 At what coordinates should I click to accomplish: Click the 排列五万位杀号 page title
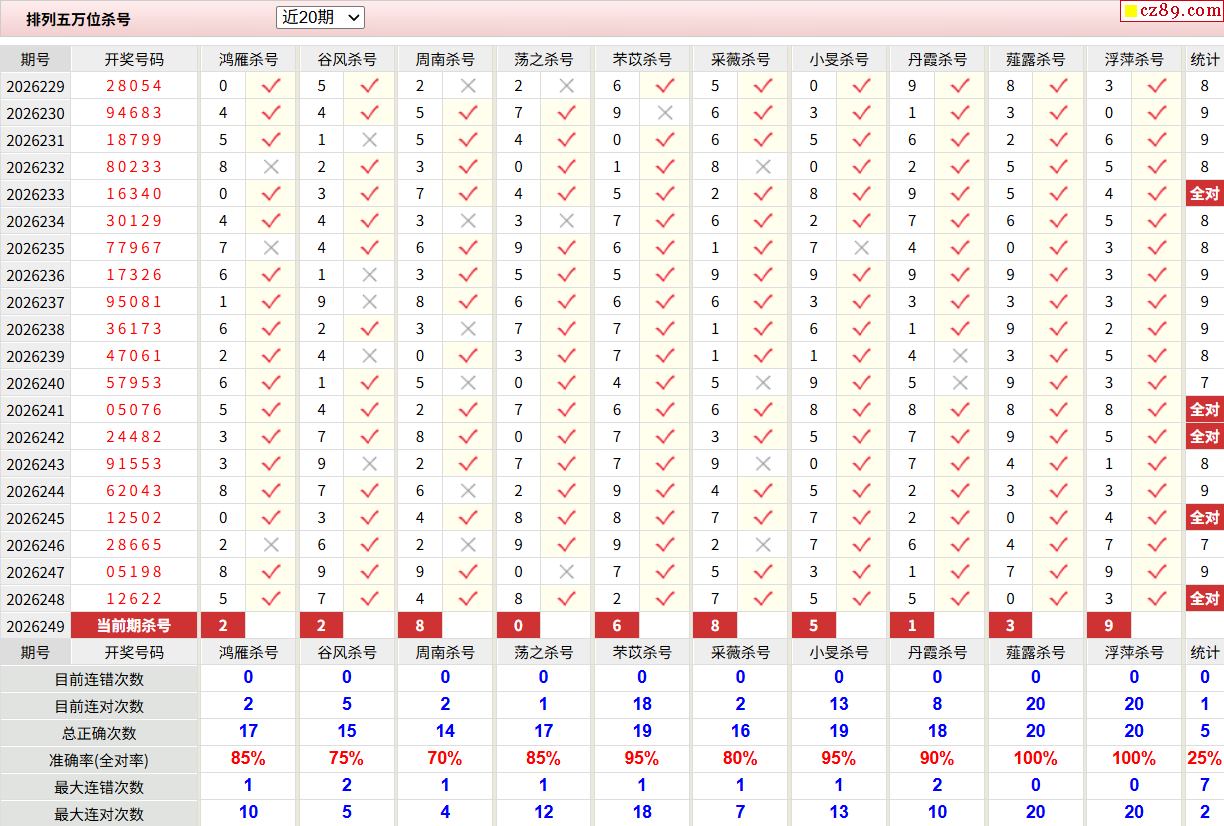[78, 19]
